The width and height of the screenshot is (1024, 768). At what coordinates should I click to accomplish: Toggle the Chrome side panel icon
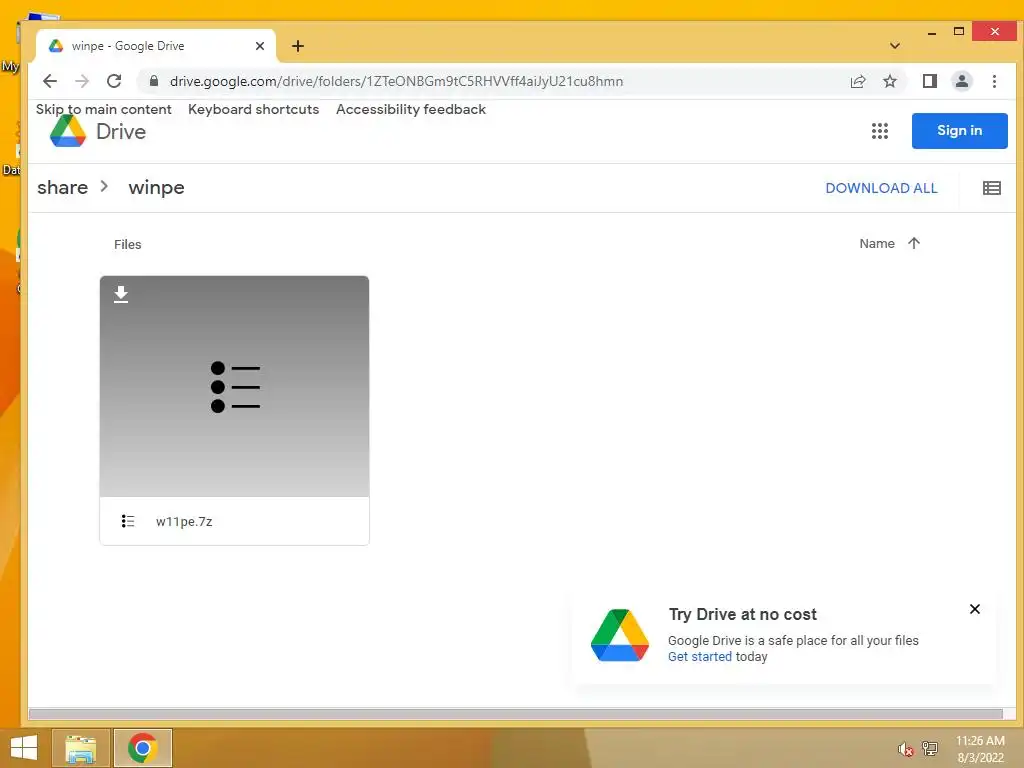coord(929,81)
